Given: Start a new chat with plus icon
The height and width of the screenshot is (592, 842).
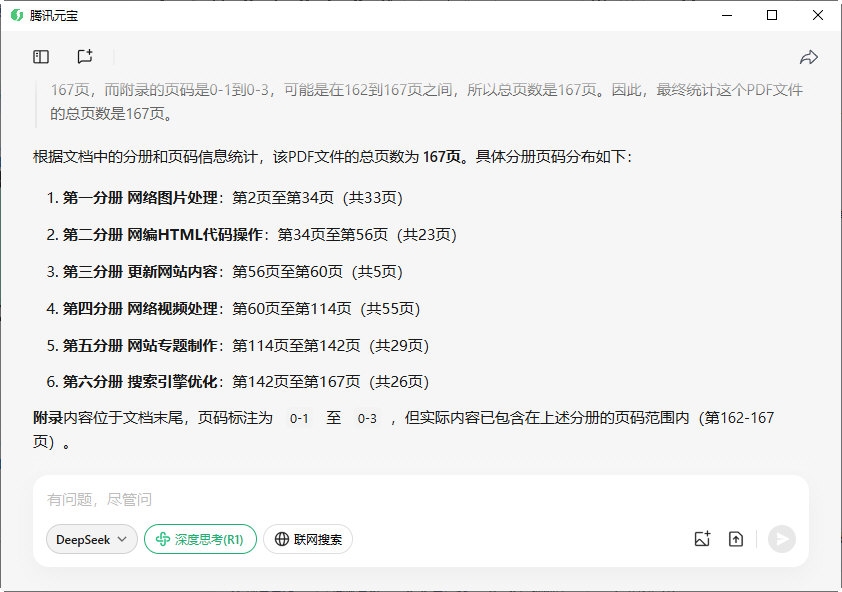Looking at the screenshot, I should [x=85, y=56].
